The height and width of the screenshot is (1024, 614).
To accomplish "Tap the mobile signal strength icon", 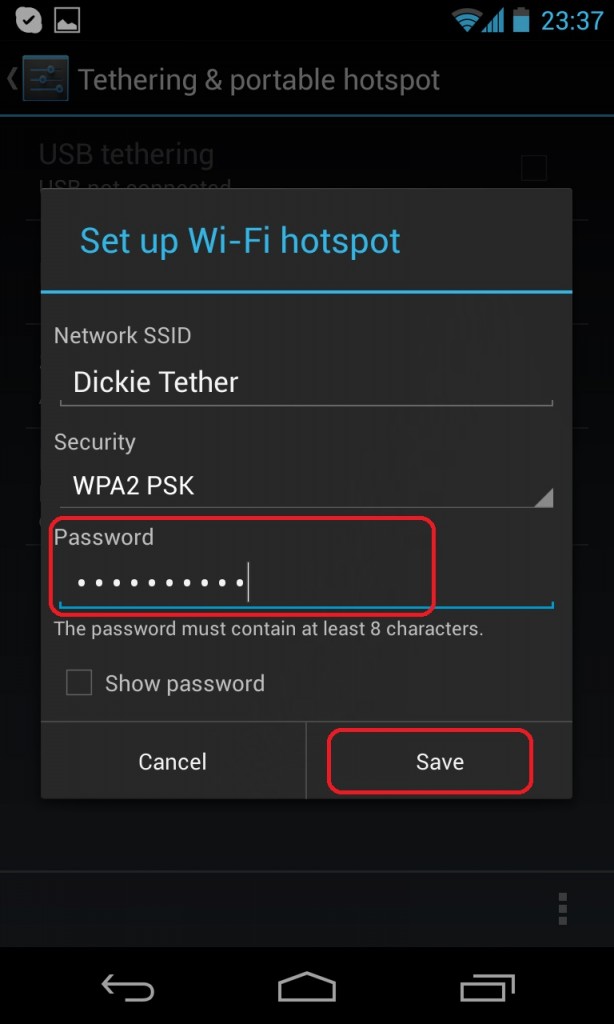I will tap(493, 21).
